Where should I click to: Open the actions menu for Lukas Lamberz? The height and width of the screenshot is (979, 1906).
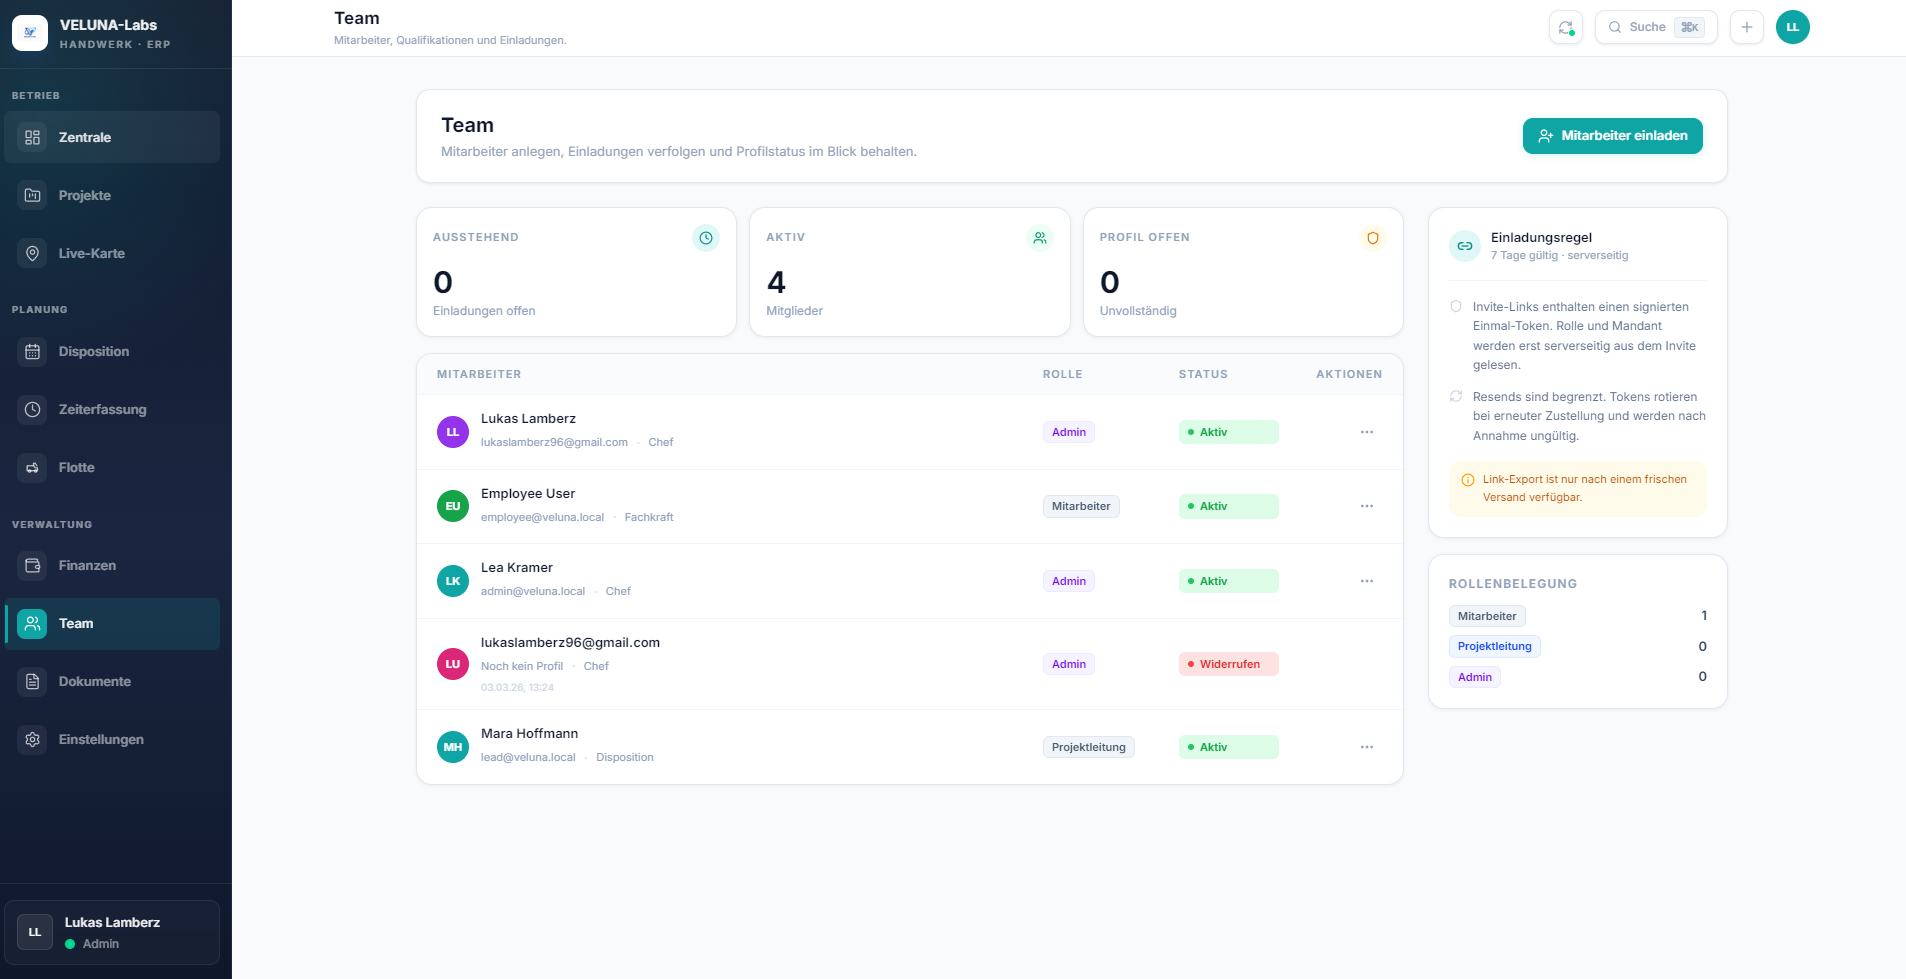point(1367,431)
